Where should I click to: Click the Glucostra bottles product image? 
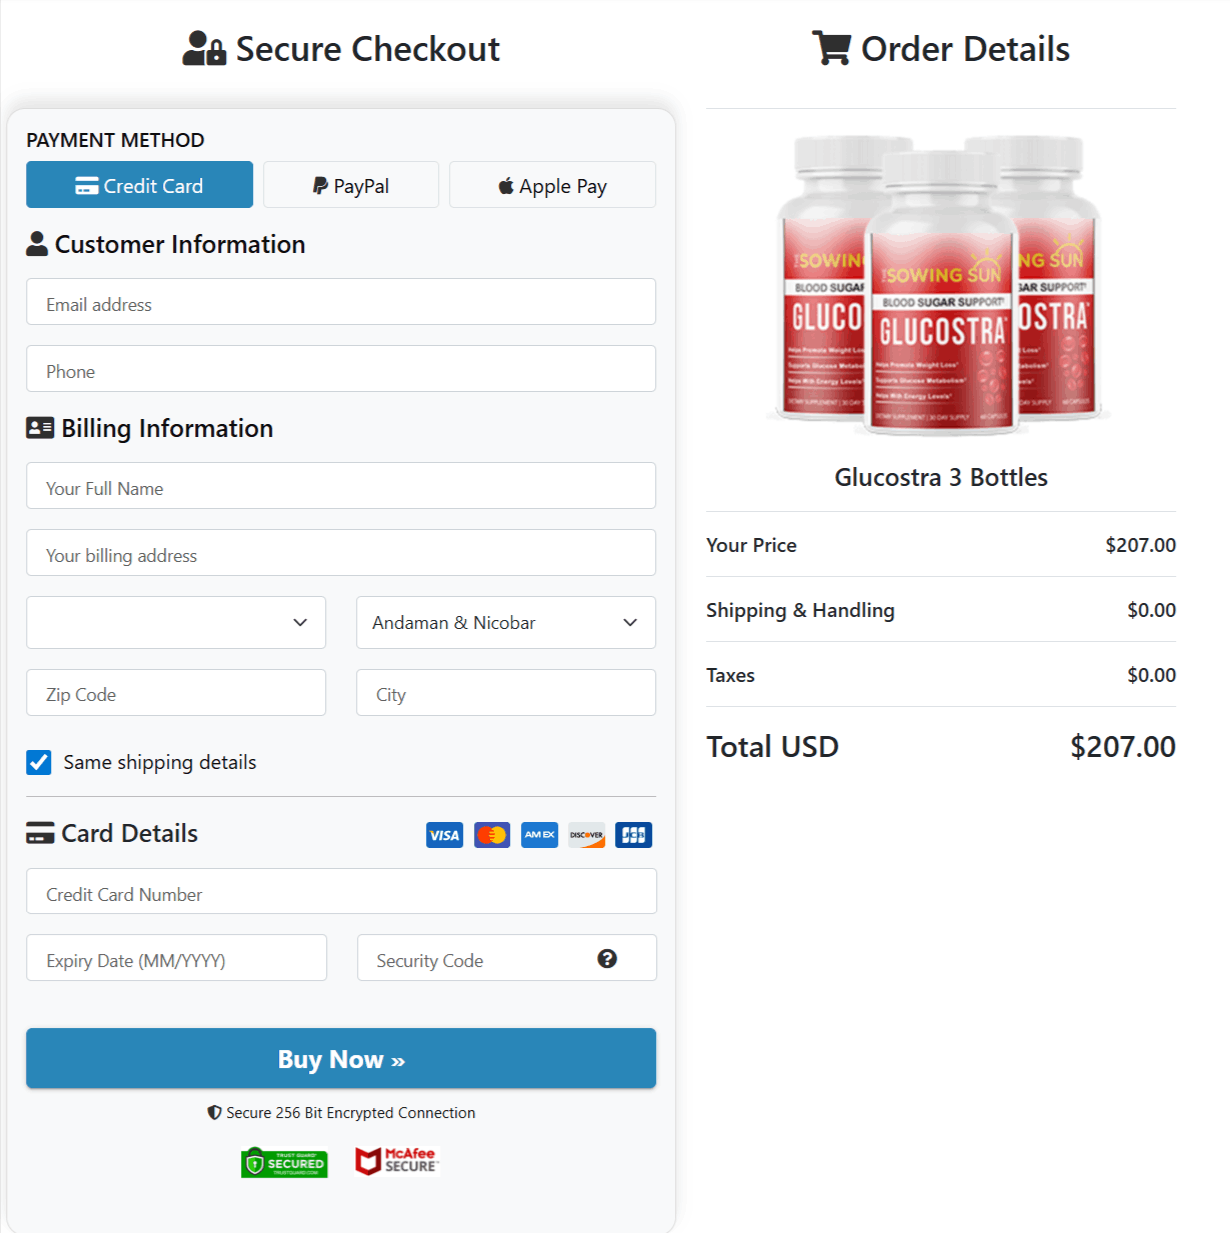click(x=940, y=285)
